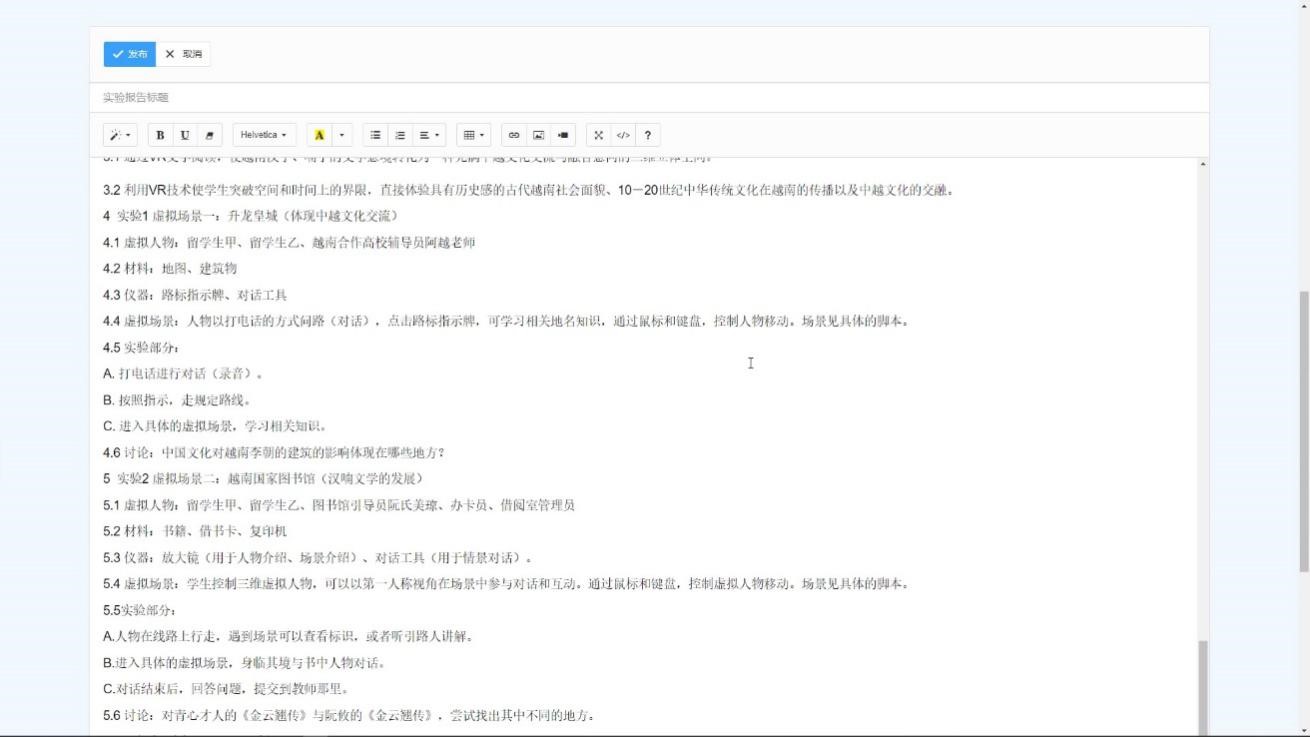
Task: Open the Helvetica font family dropdown
Action: 264,135
